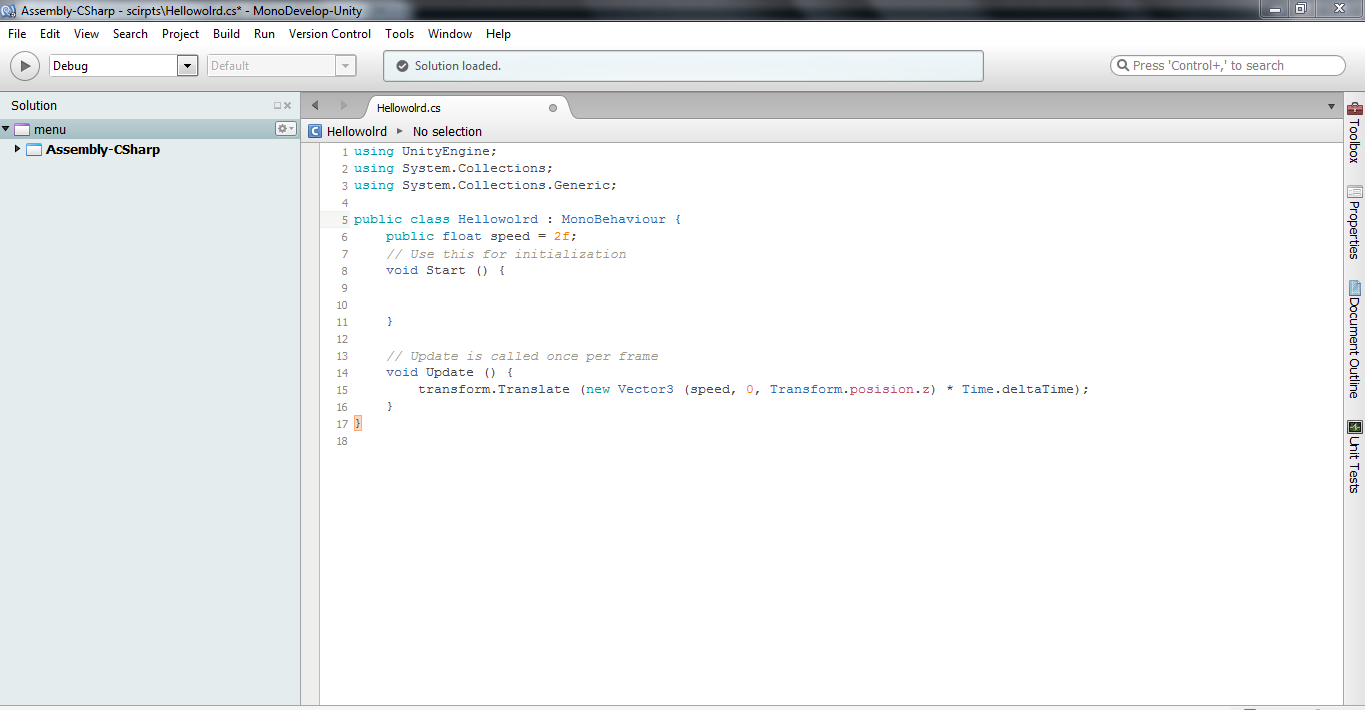Open the Hellowolrd class breadcrumb
This screenshot has height=710, width=1365.
tap(357, 131)
